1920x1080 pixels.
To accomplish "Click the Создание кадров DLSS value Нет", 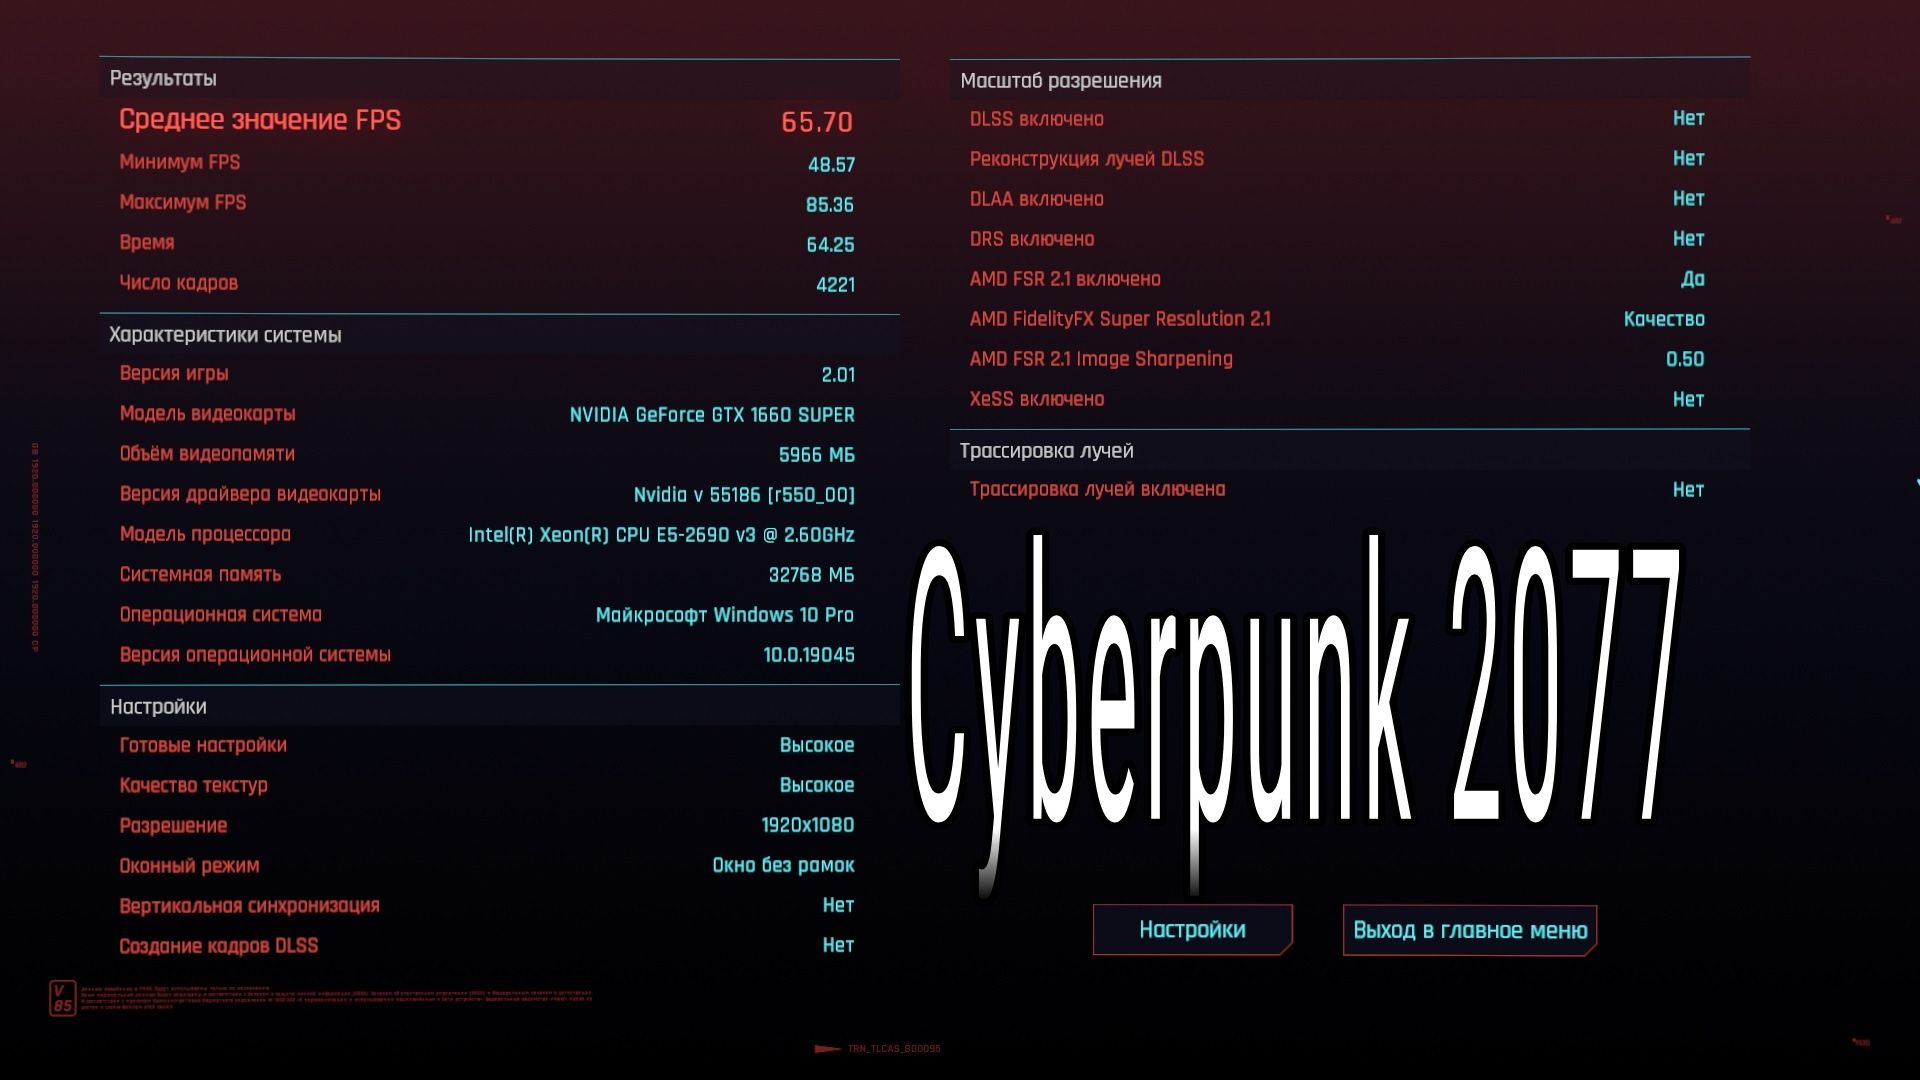I will click(838, 945).
